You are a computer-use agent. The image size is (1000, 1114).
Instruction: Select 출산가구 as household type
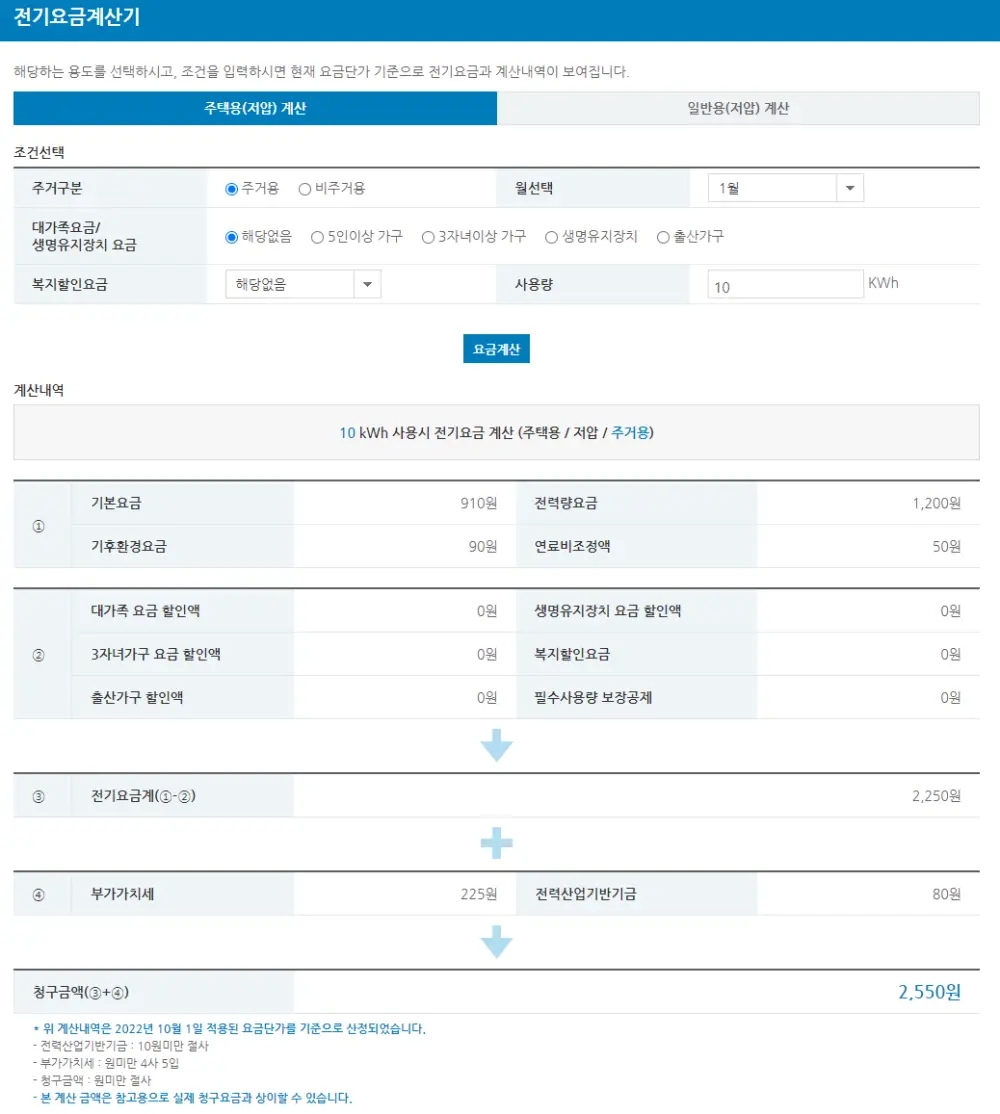pyautogui.click(x=663, y=237)
